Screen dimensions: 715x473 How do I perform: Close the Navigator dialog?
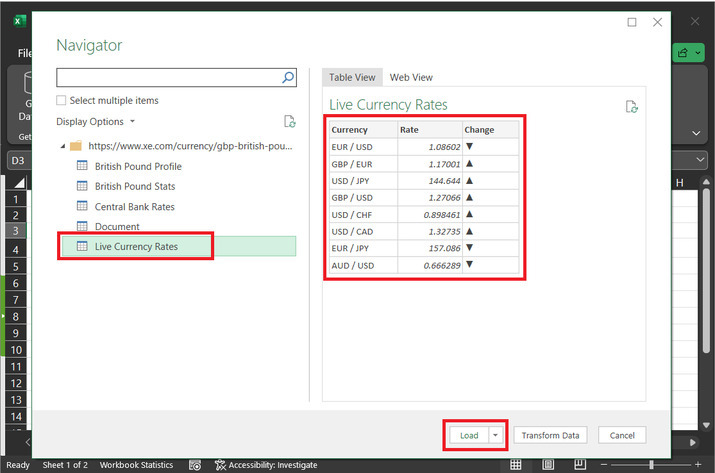pos(657,22)
